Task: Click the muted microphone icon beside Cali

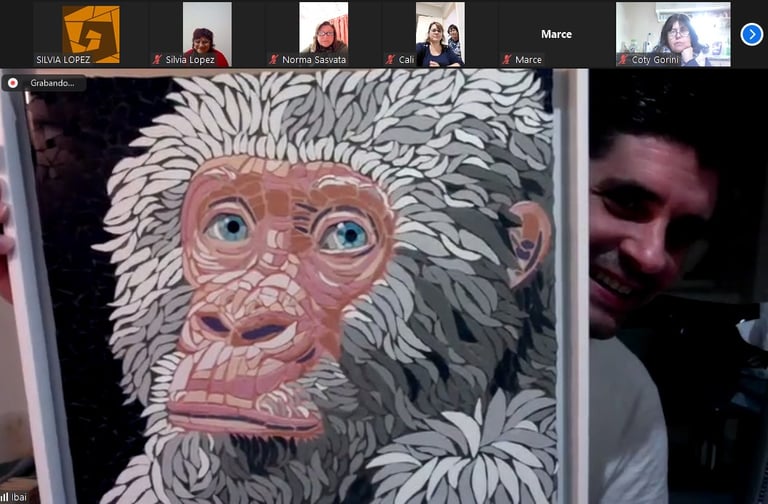Action: pyautogui.click(x=390, y=60)
